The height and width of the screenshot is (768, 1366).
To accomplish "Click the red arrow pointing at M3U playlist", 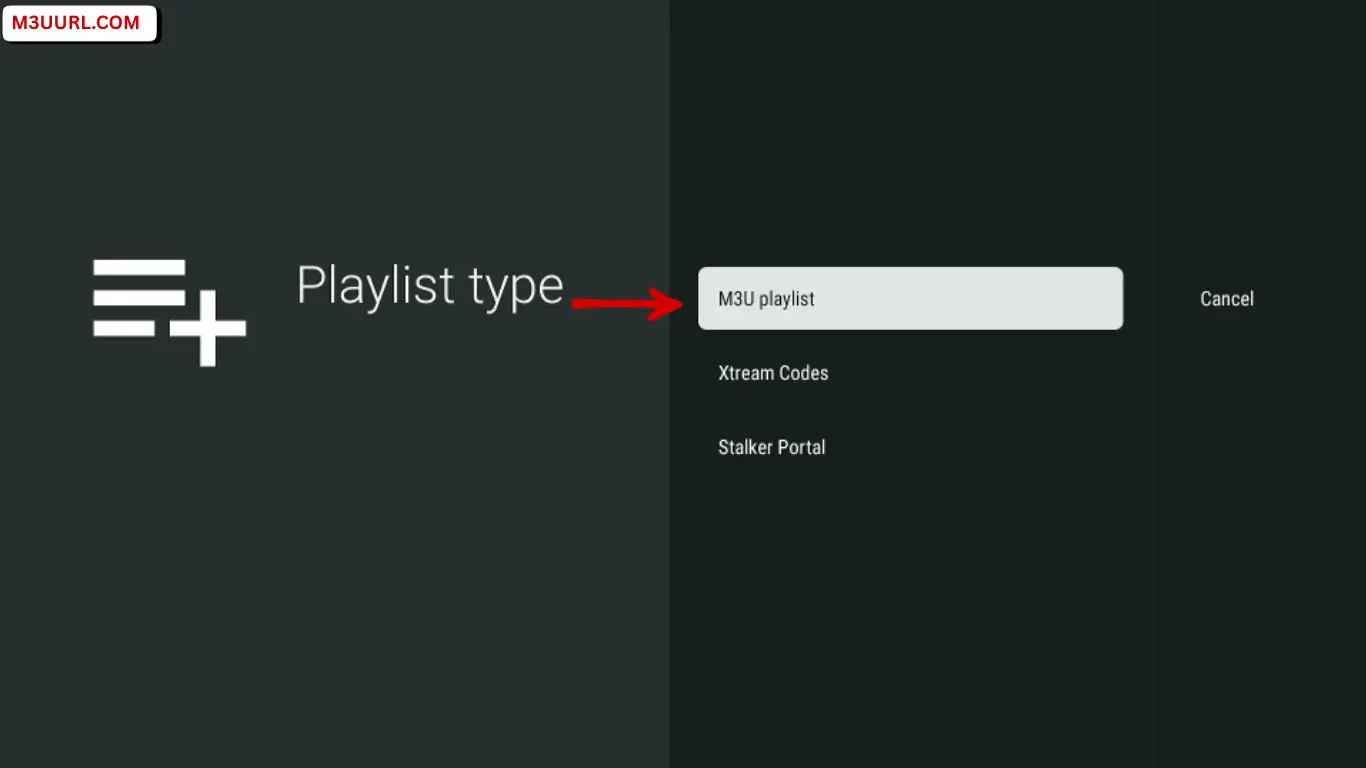I will (625, 305).
